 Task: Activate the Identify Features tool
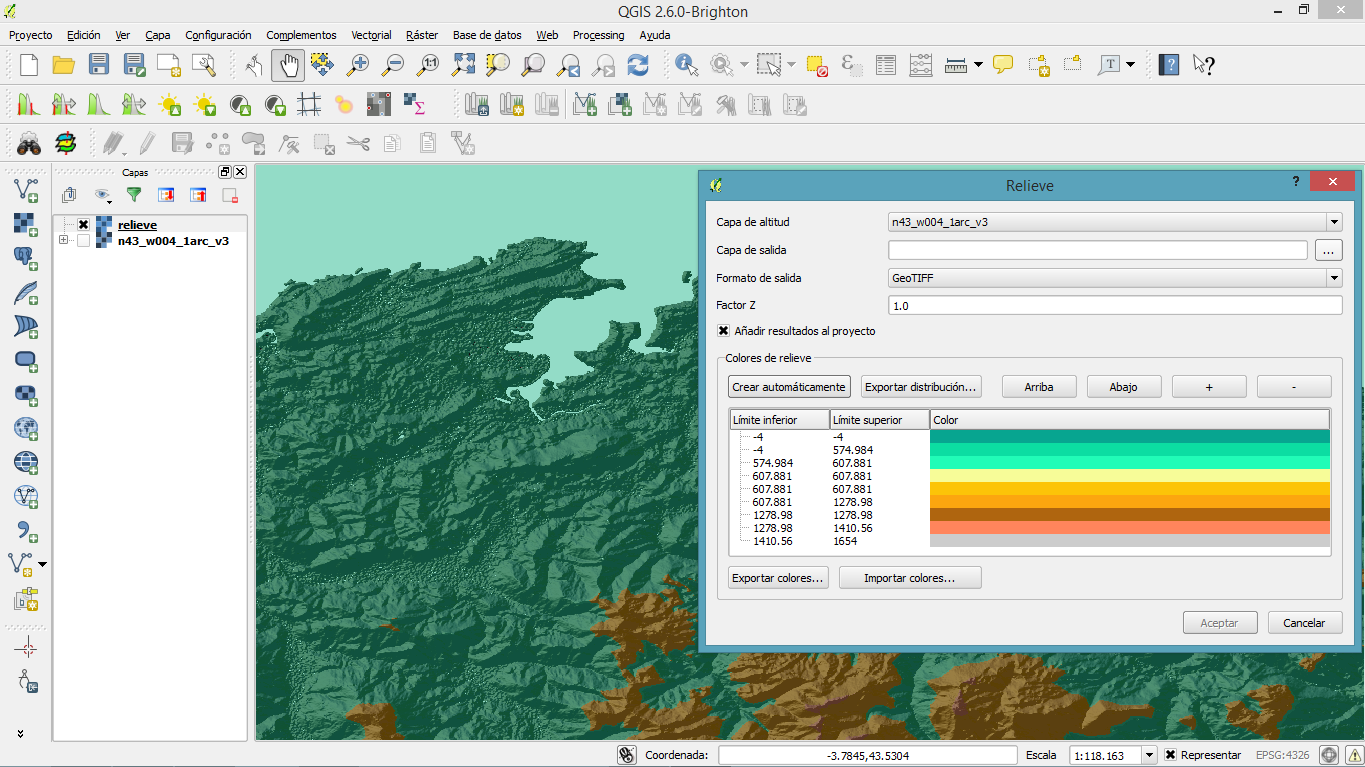tap(687, 65)
